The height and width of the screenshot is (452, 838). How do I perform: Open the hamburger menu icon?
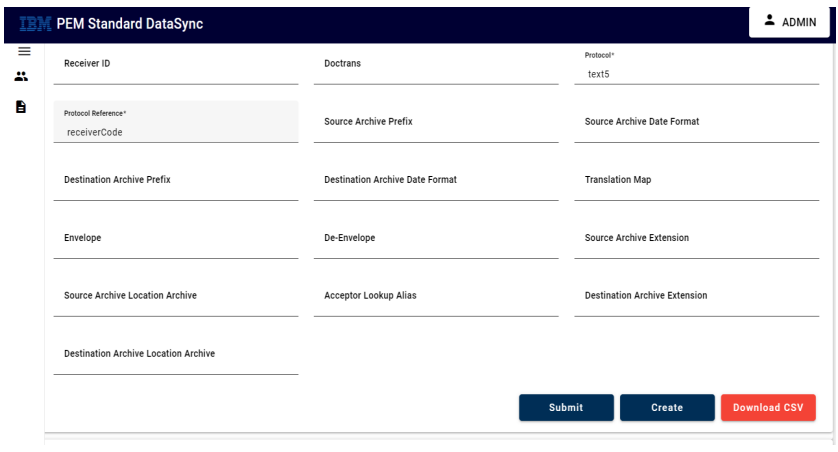pos(24,51)
